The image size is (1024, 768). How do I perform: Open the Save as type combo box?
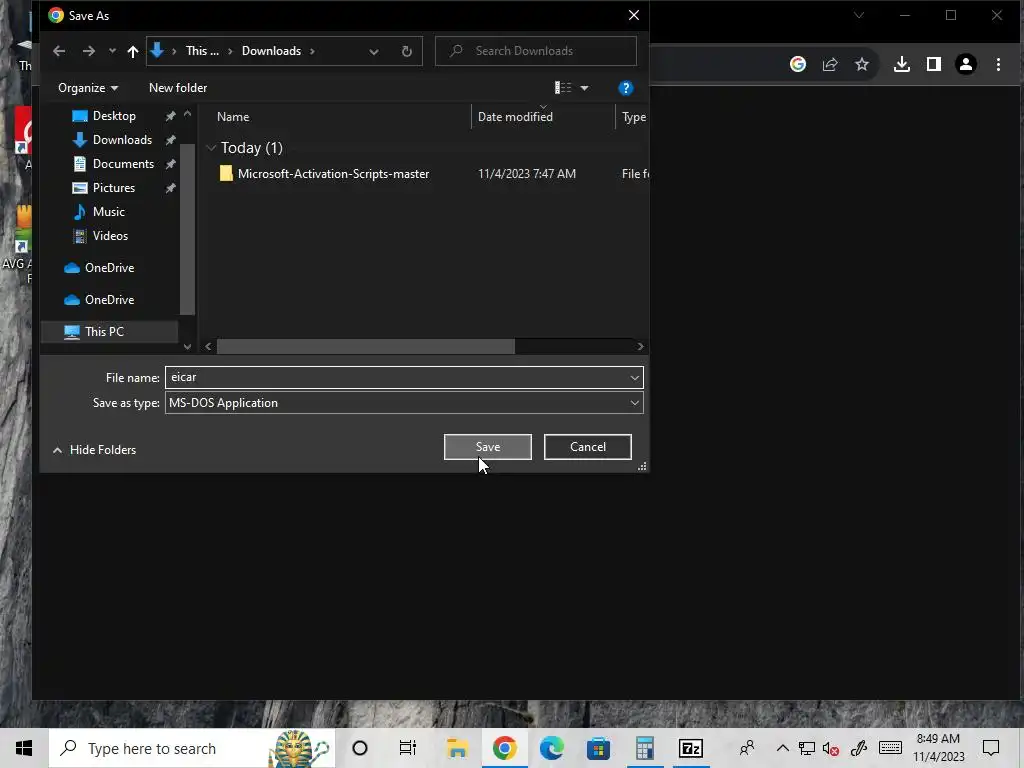coord(404,403)
